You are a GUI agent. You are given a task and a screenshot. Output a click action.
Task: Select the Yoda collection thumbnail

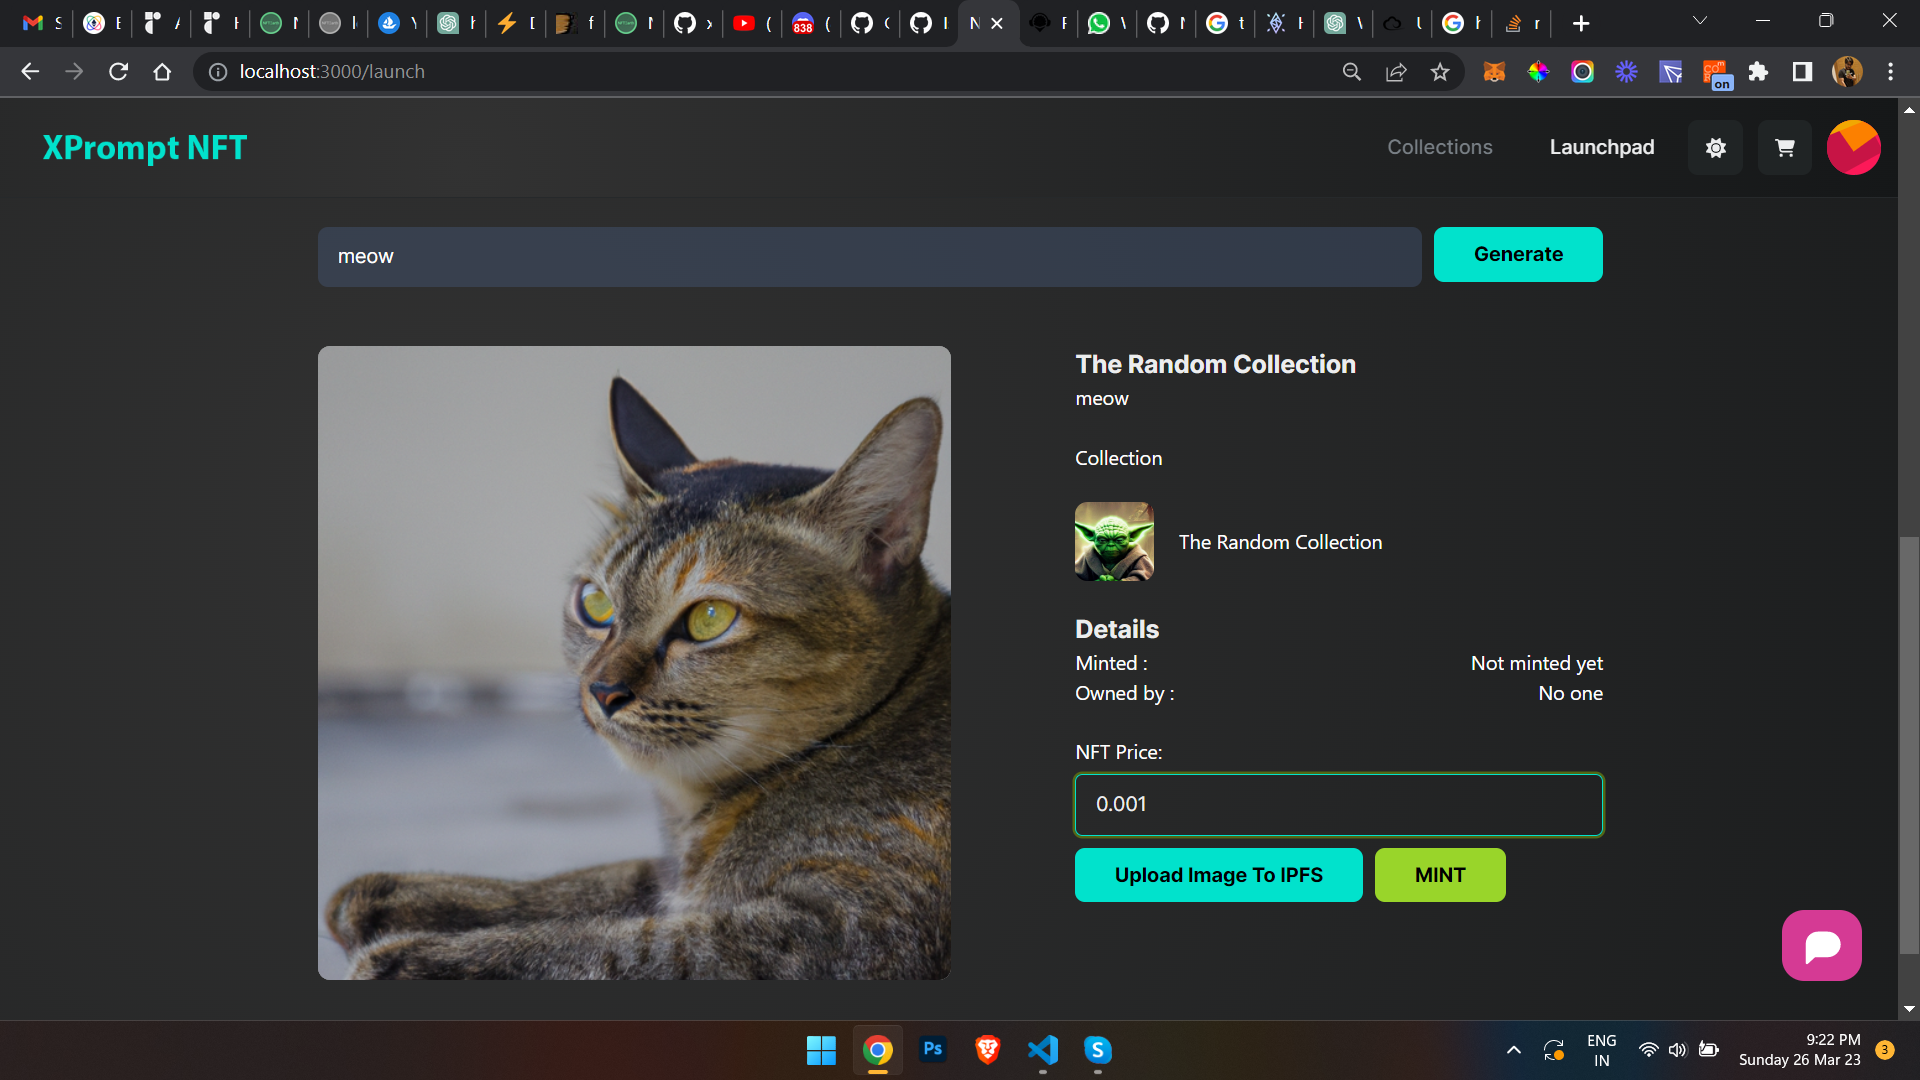click(1114, 541)
